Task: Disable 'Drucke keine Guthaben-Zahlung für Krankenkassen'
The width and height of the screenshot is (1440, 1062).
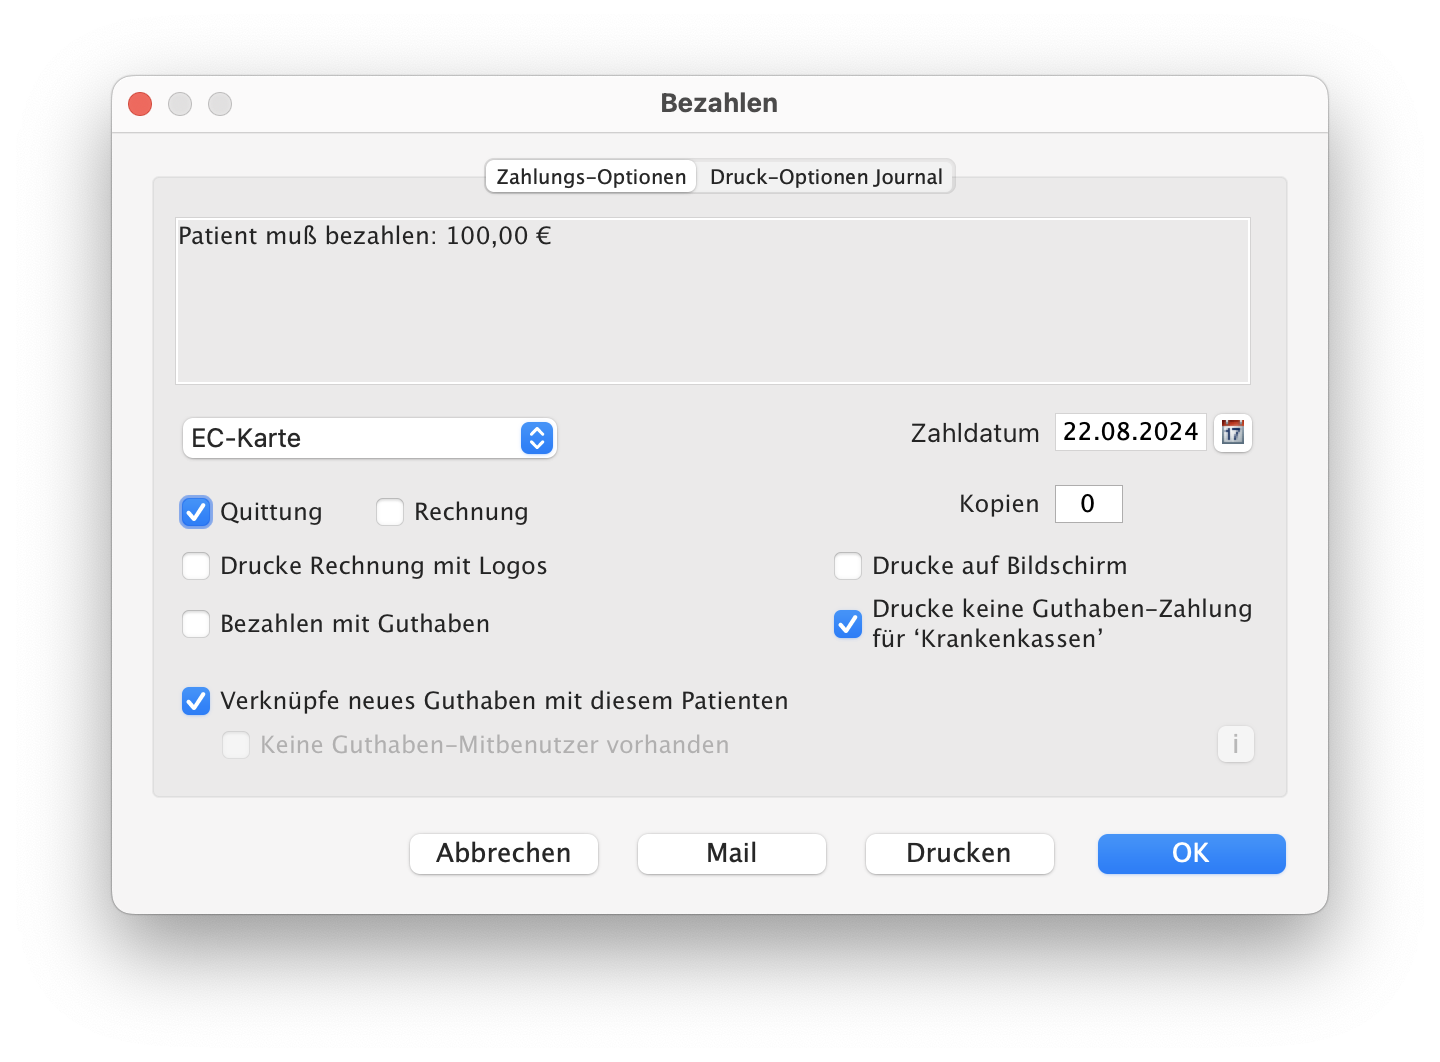Action: click(848, 624)
